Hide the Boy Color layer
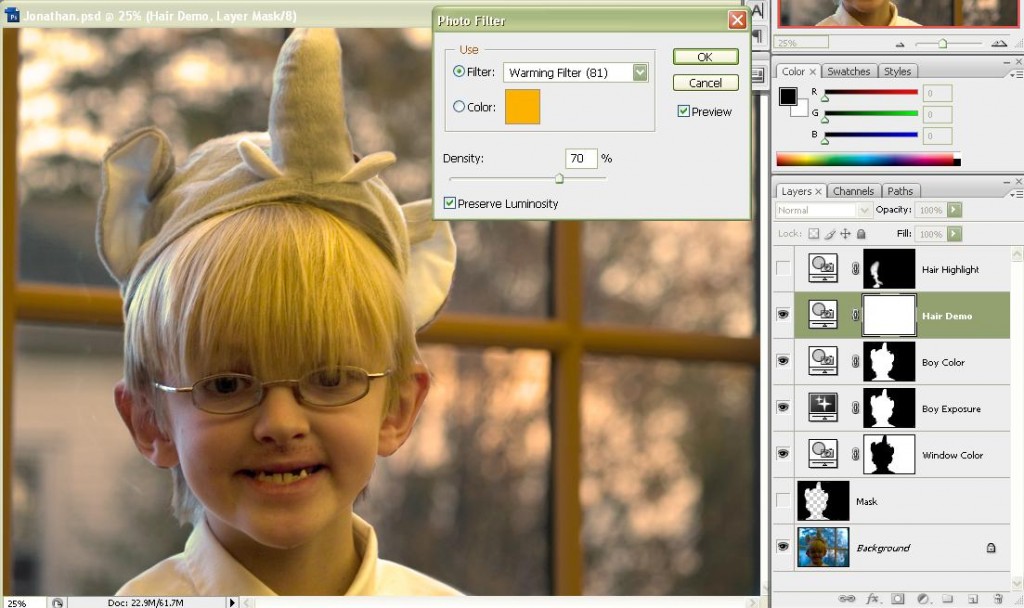 (x=782, y=361)
